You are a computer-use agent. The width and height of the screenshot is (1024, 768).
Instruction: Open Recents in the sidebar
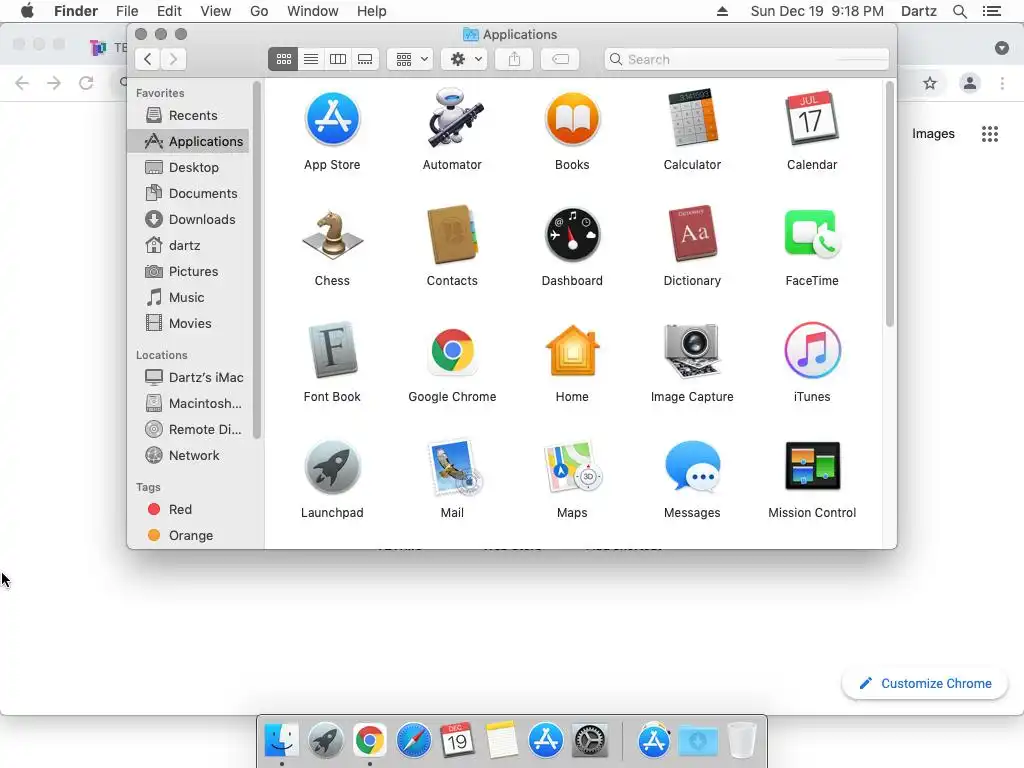(x=188, y=116)
